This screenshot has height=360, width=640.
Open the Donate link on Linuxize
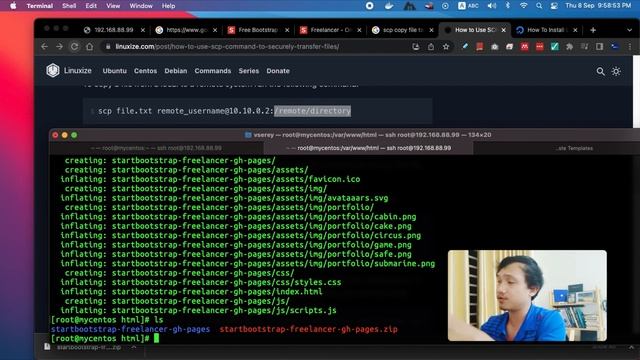point(278,71)
